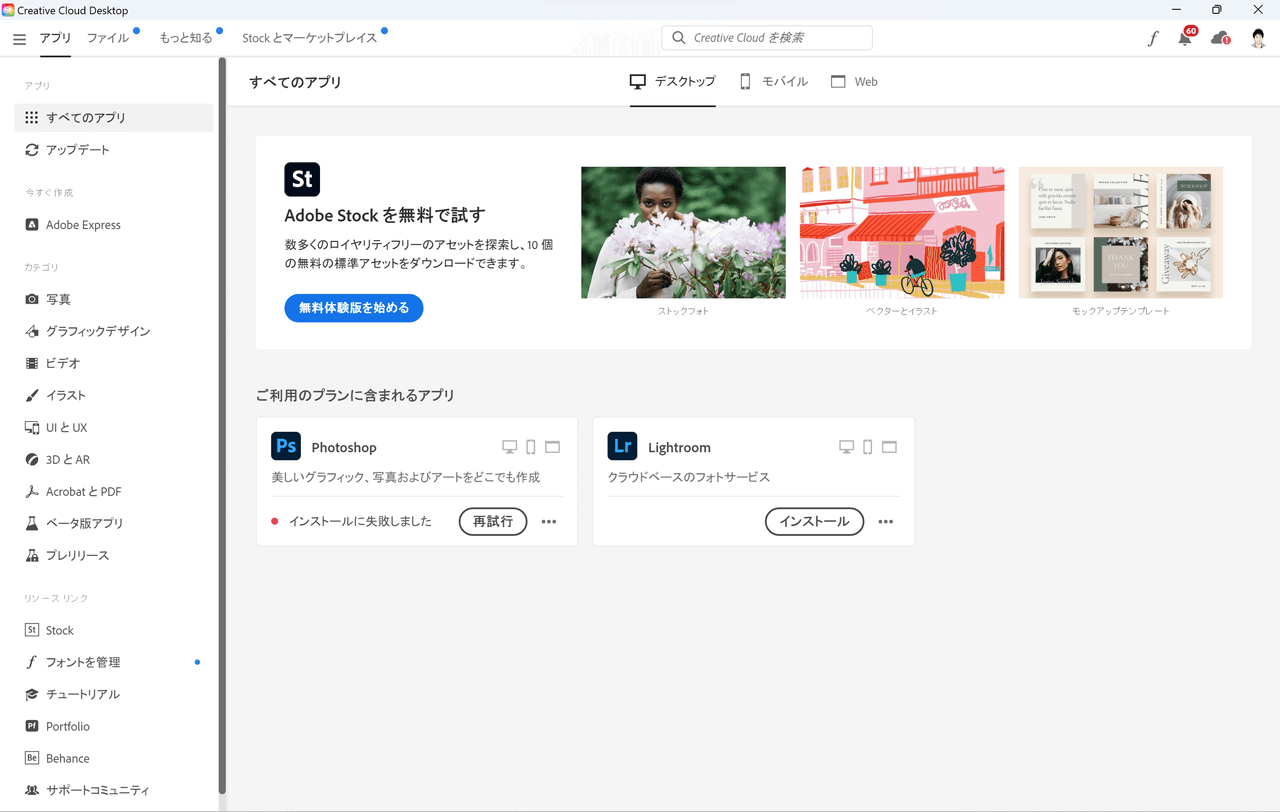The width and height of the screenshot is (1280, 812).
Task: Click the Adobe Stock St icon
Action: coord(302,180)
